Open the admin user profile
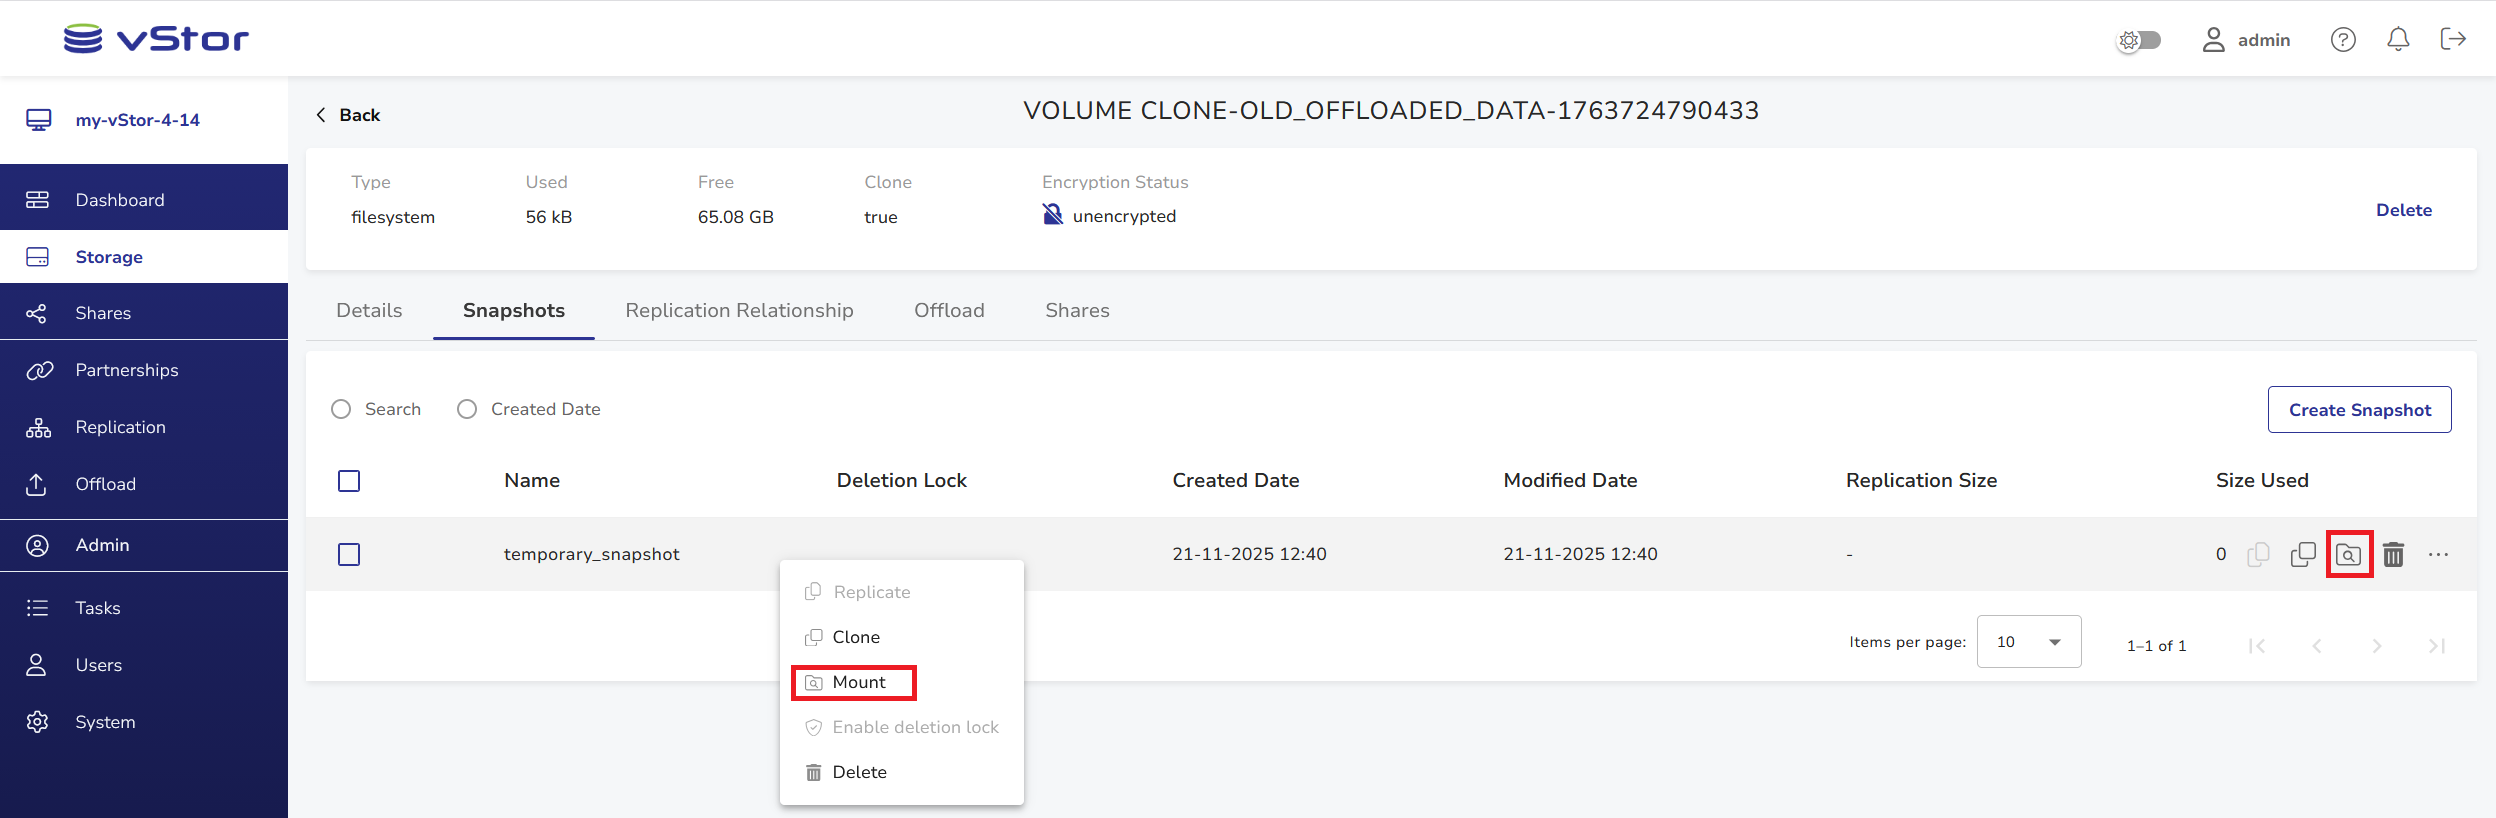2496x818 pixels. pyautogui.click(x=2246, y=40)
